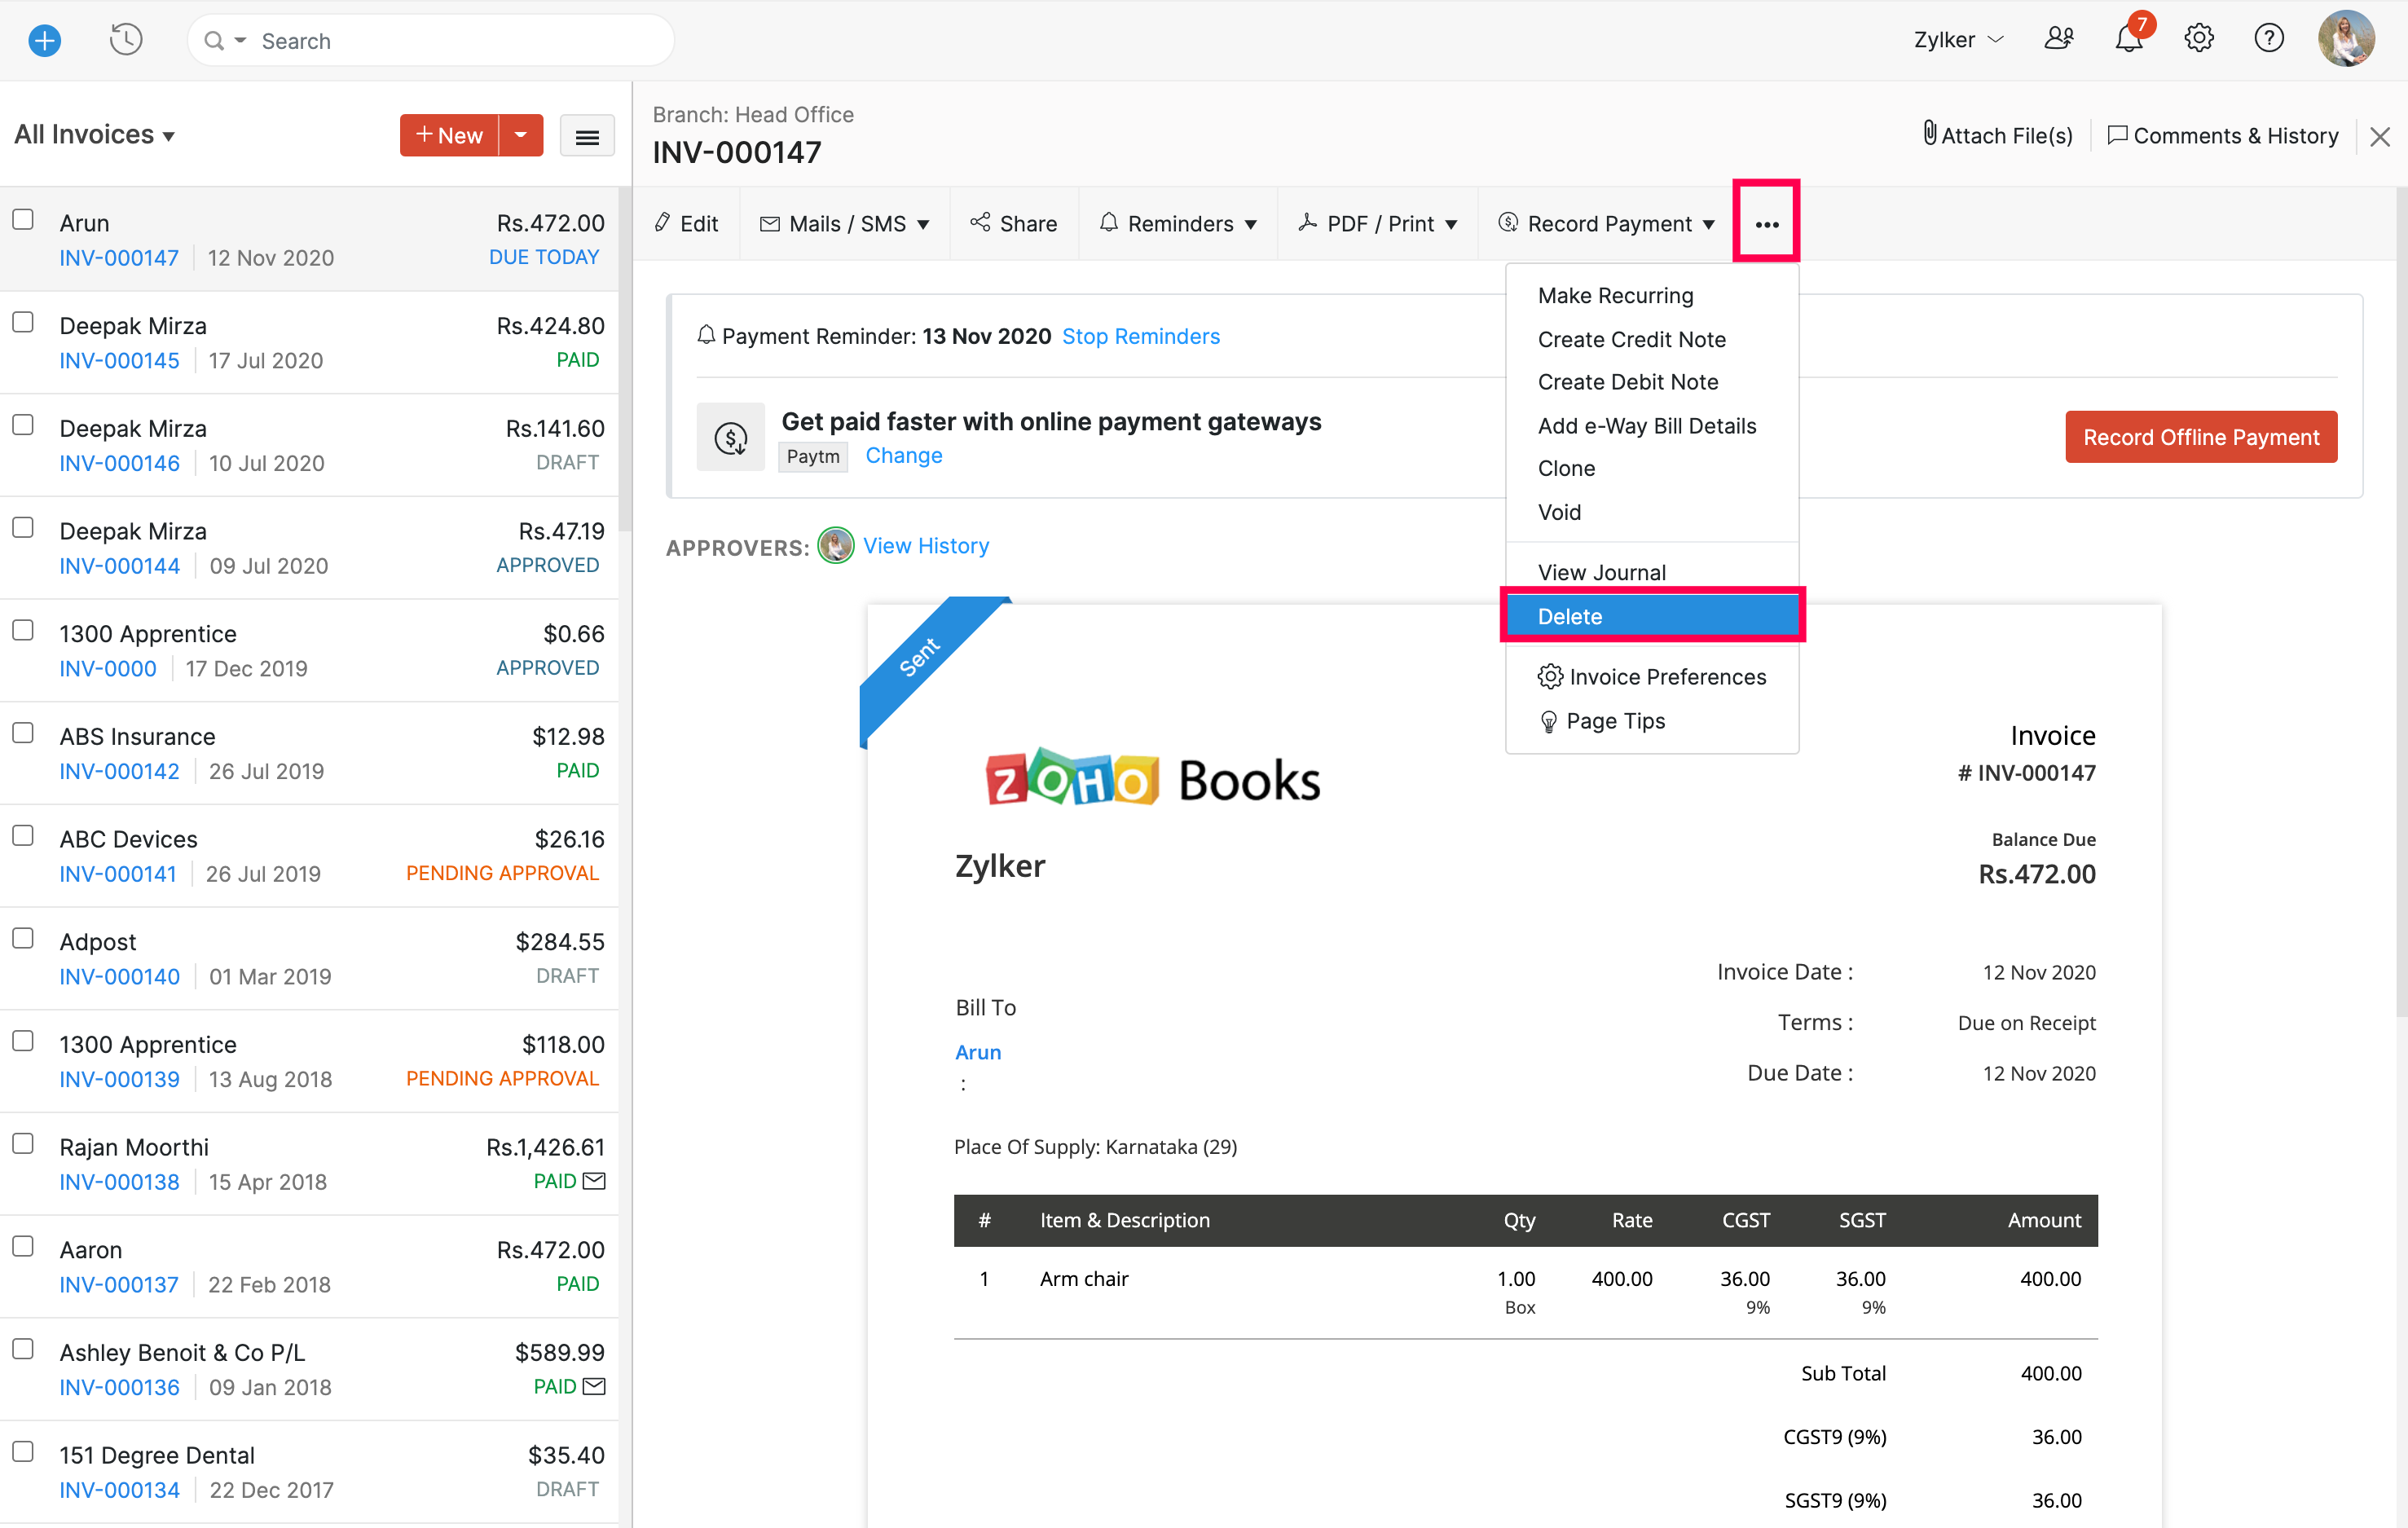Click the user profile avatar

pos(2345,39)
